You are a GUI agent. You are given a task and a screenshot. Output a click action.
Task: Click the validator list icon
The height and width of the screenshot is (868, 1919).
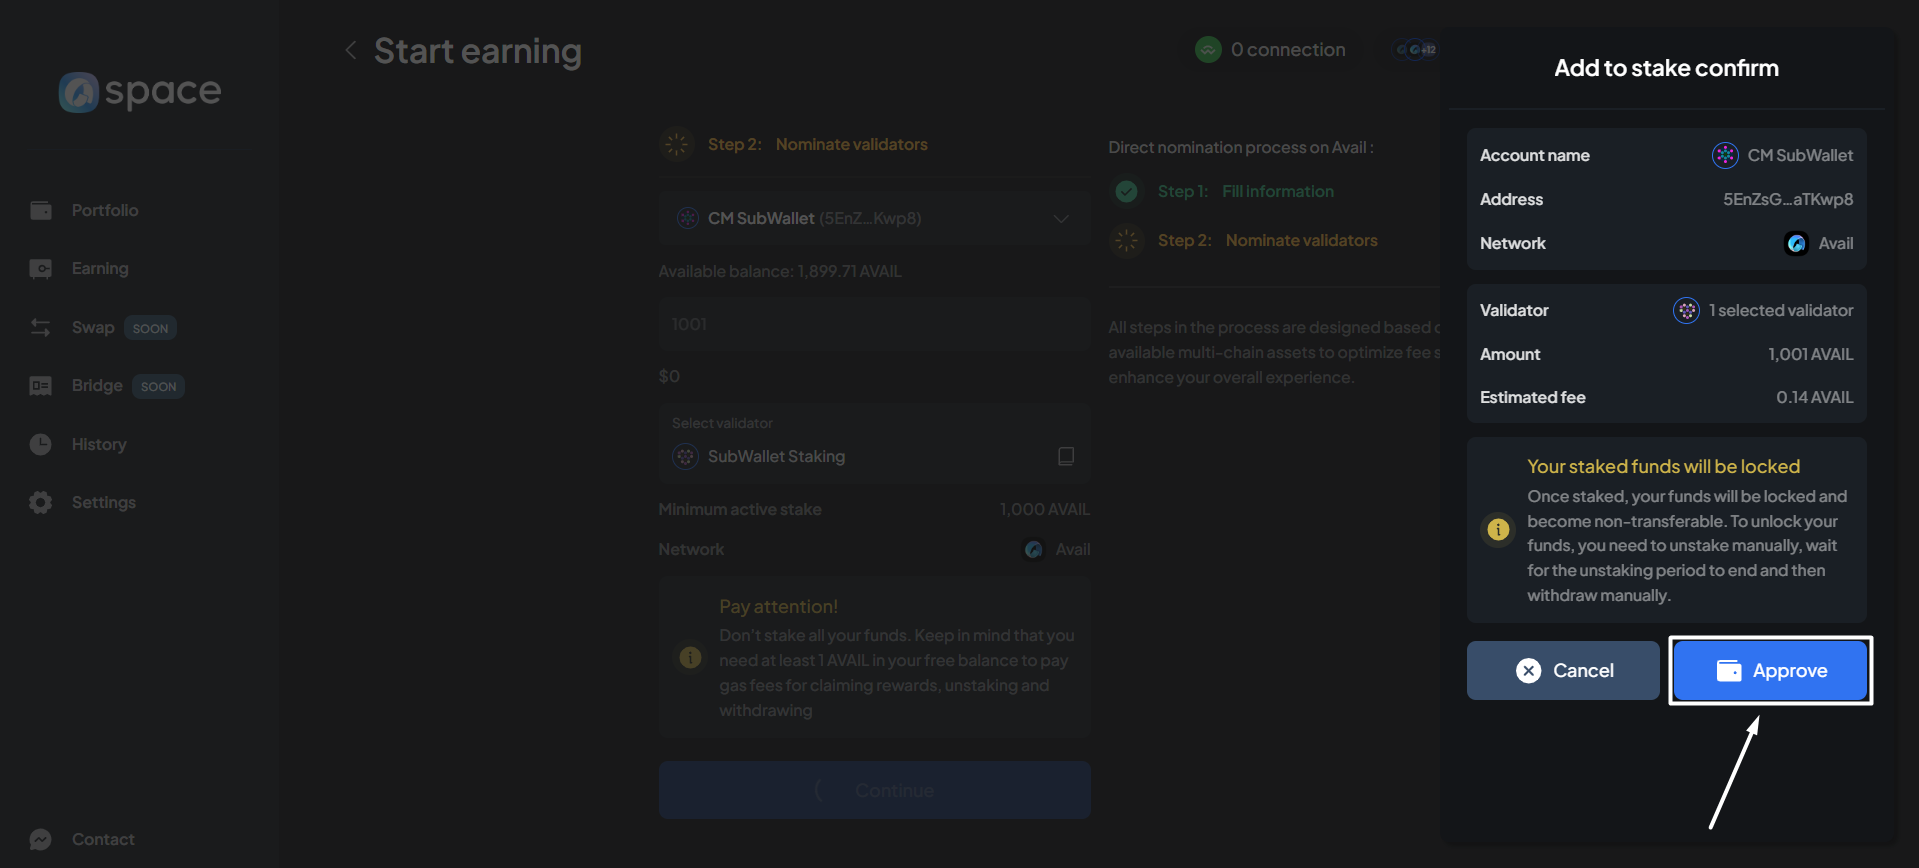pos(1066,456)
